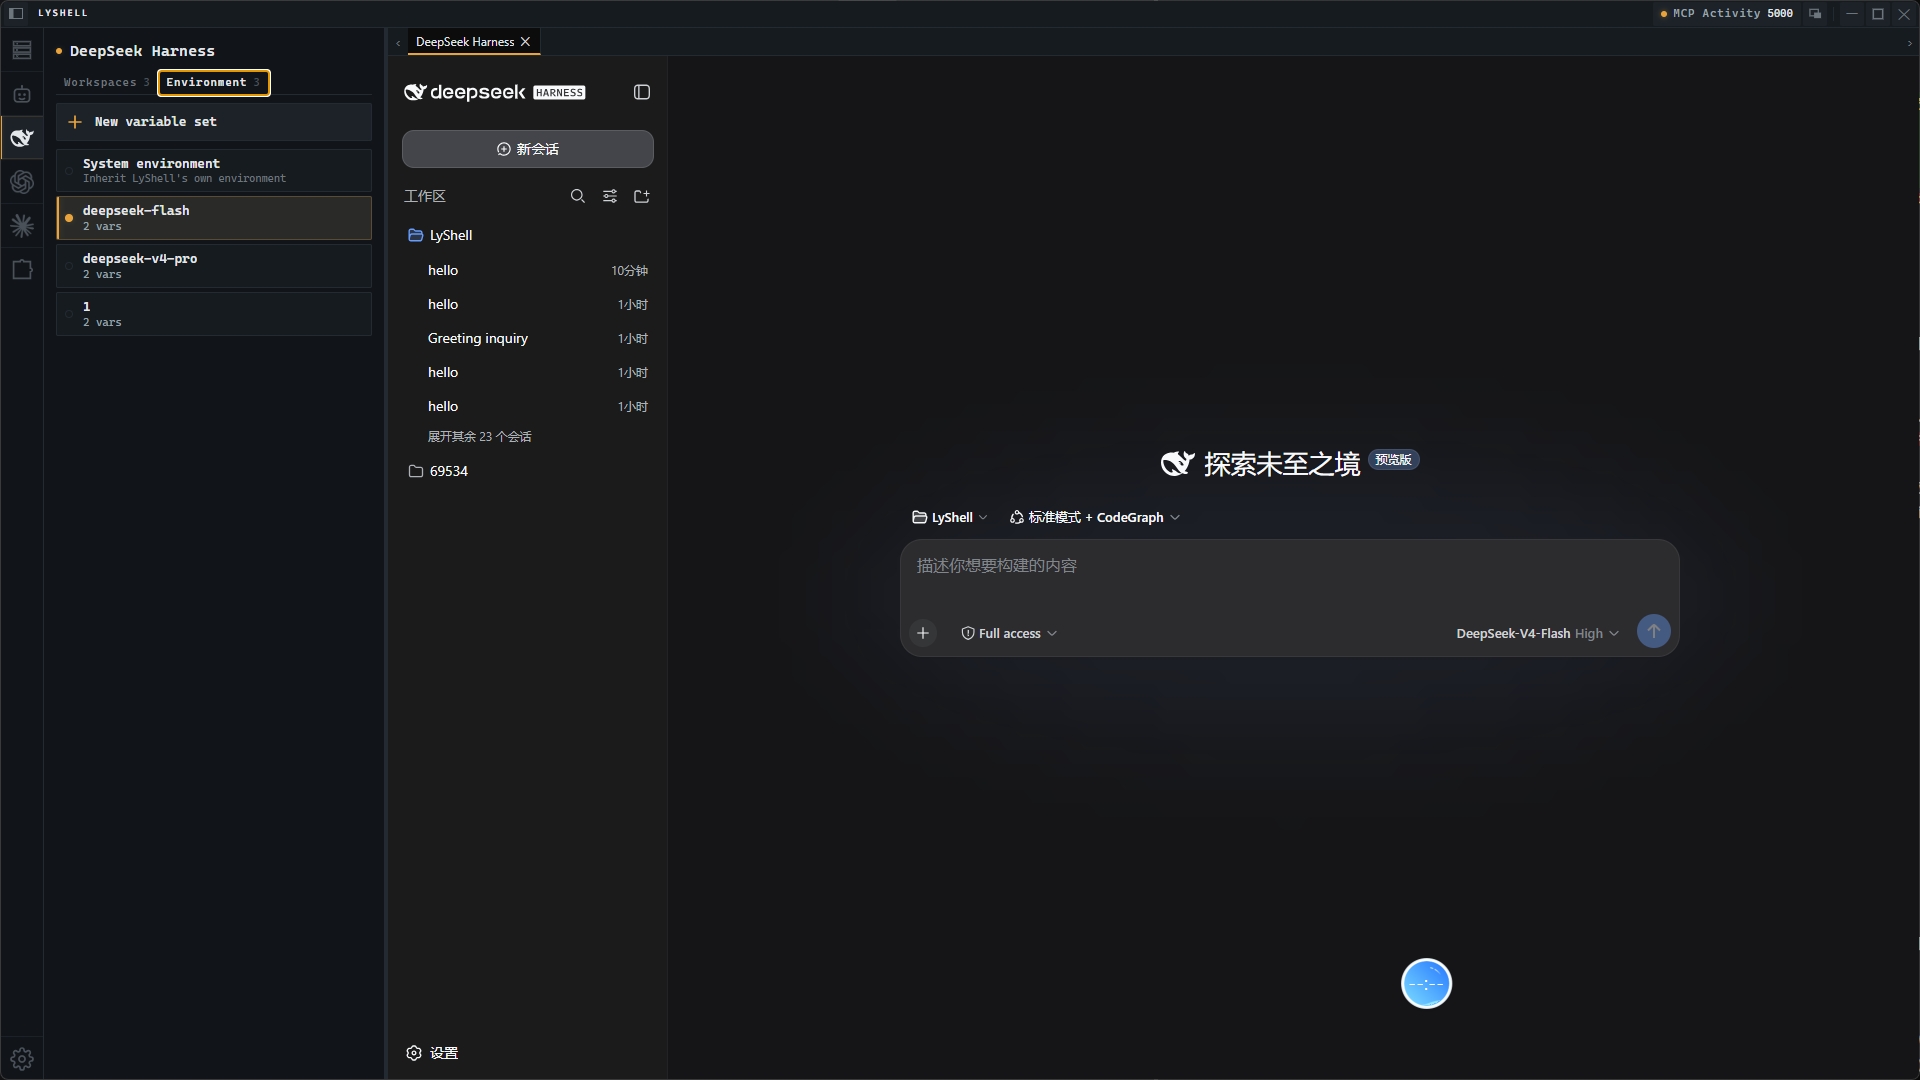
Task: Click the 工作区 section header
Action: (425, 196)
